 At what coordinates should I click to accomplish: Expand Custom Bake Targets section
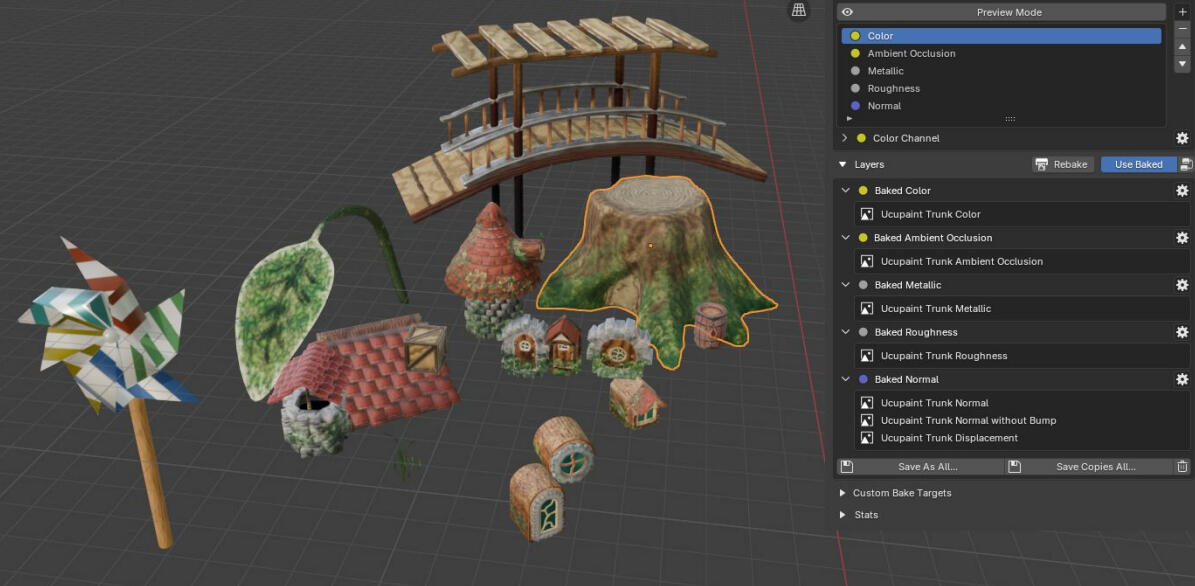pyautogui.click(x=842, y=493)
